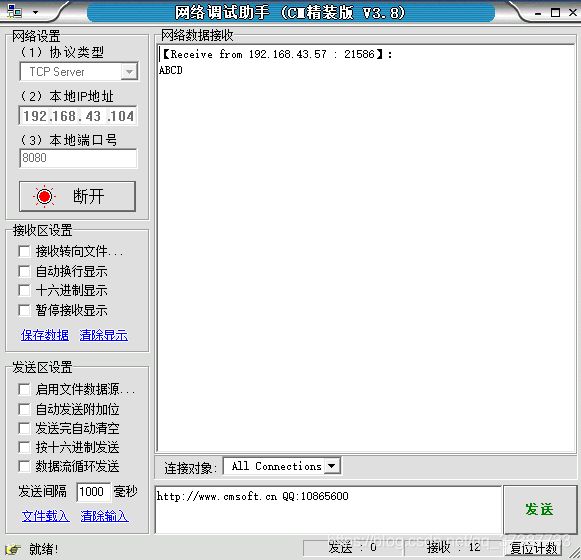Click the 文件载入 link
Image resolution: width=581 pixels, height=560 pixels.
click(x=46, y=516)
